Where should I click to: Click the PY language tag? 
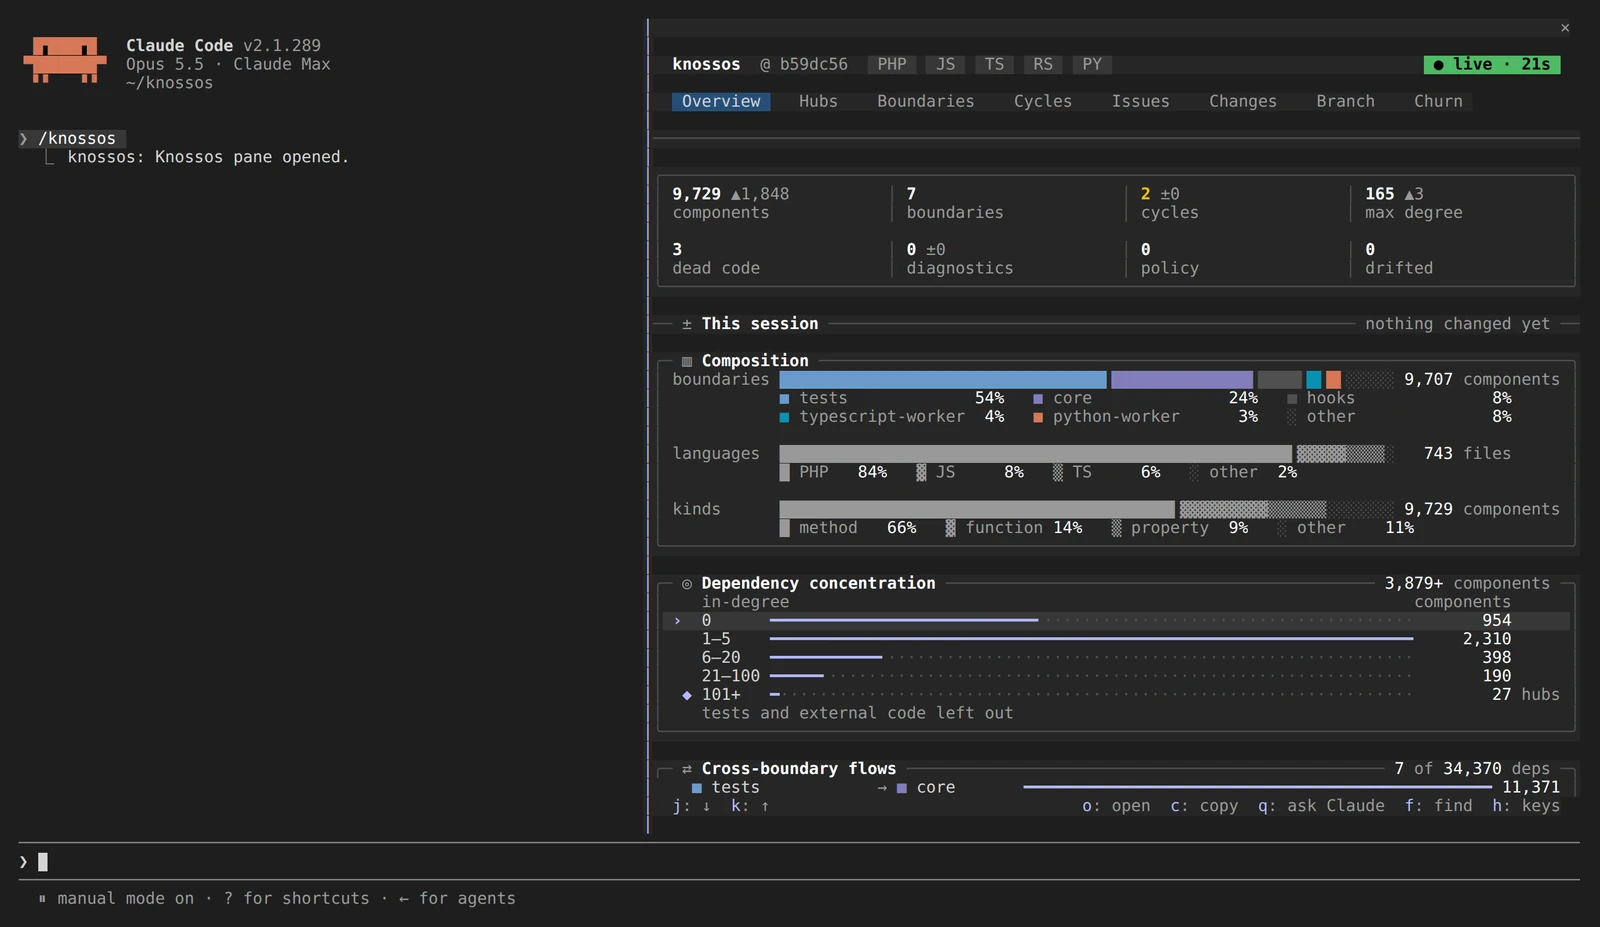tap(1092, 64)
